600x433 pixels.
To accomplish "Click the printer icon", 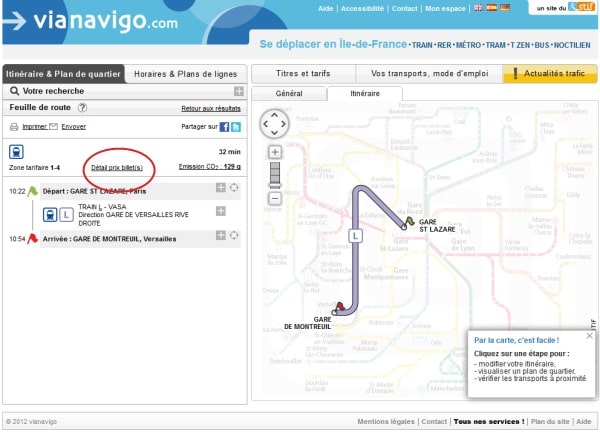I will (x=14, y=127).
